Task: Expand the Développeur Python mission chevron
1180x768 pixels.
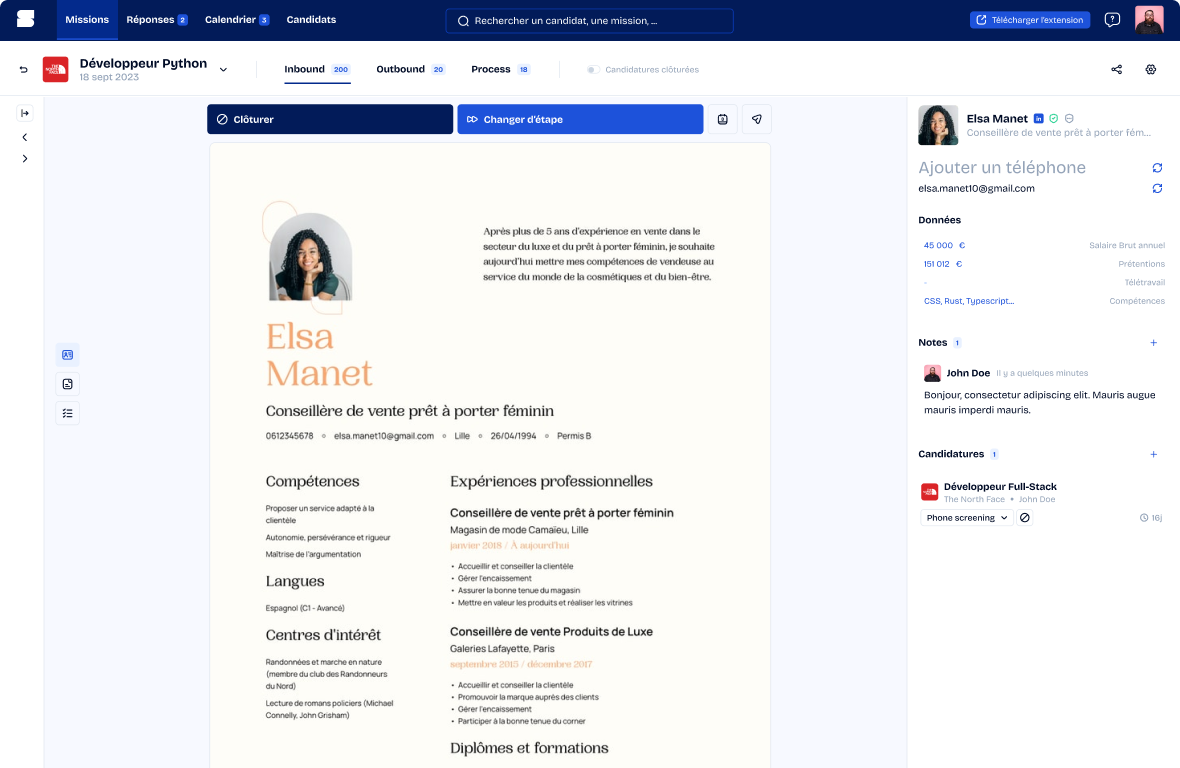Action: point(223,70)
